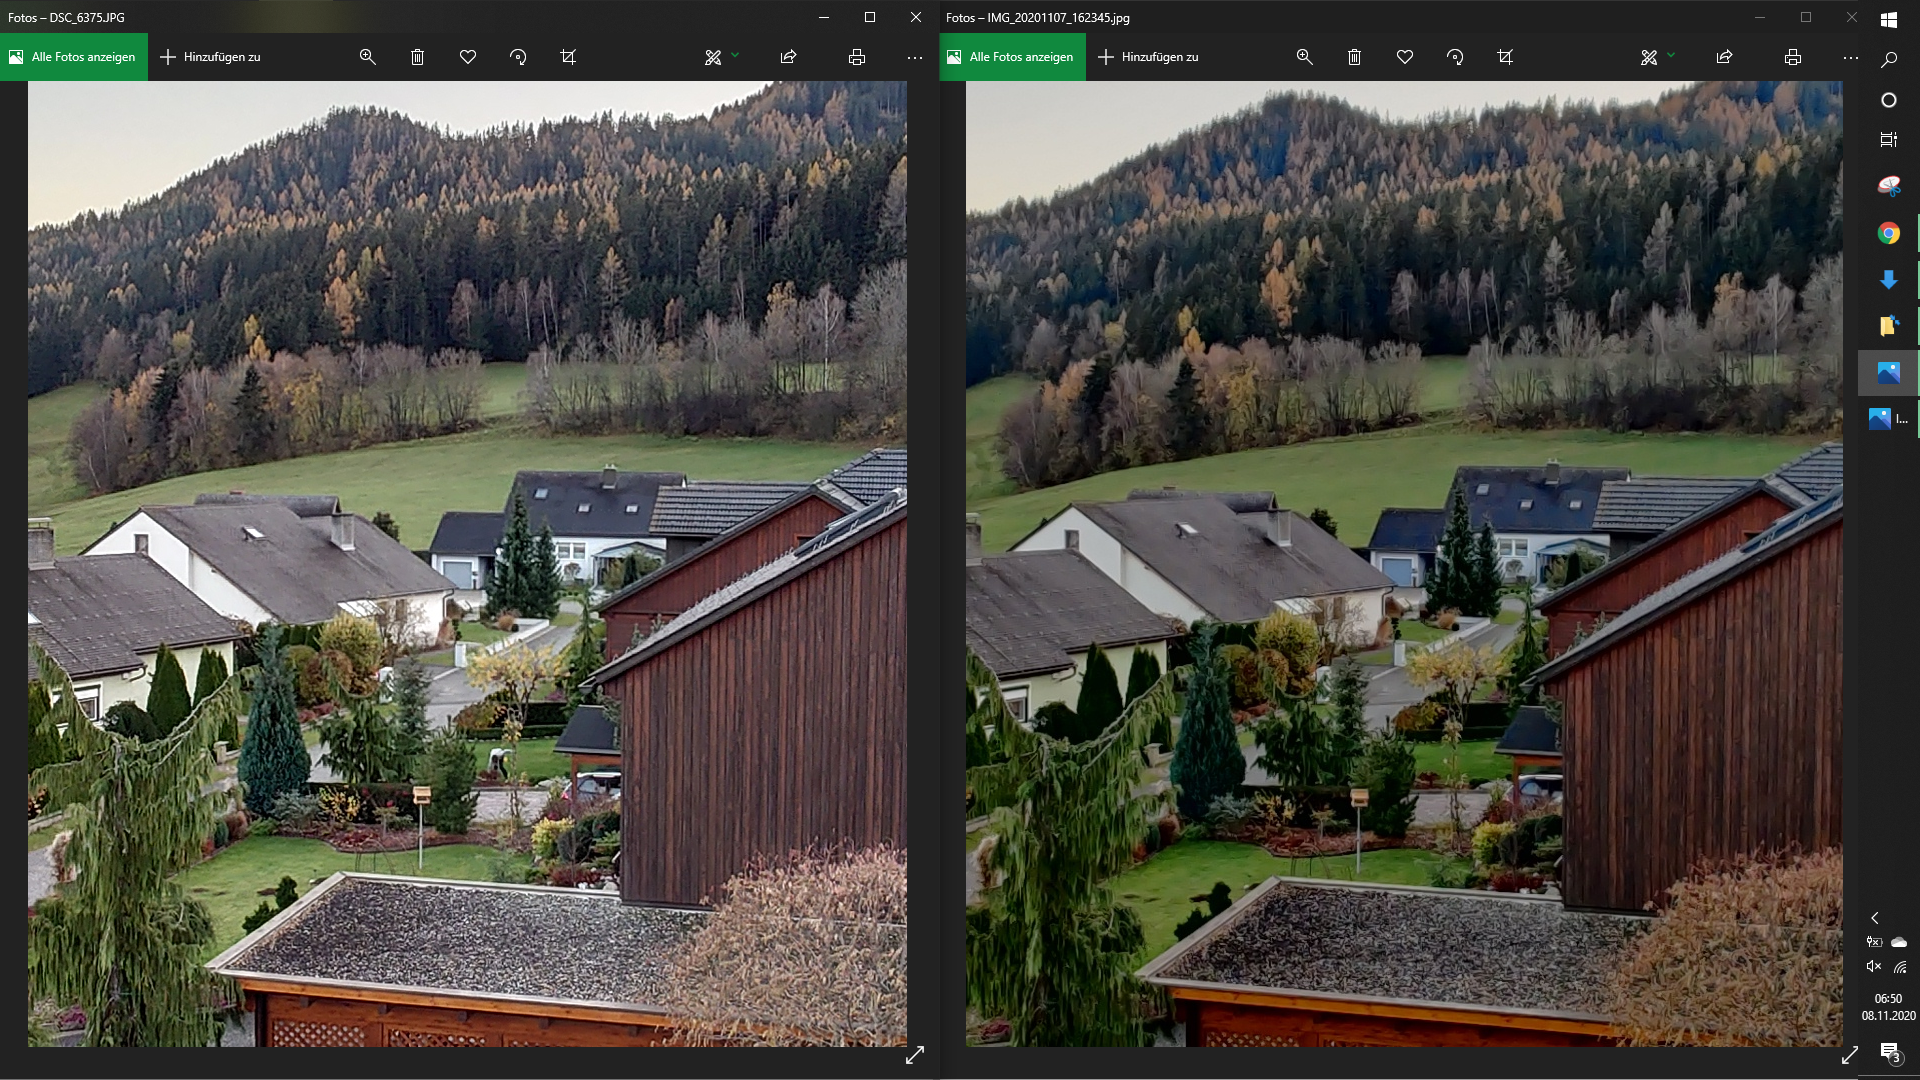Maximize the DSC_6375 Photos window
Screen dimensions: 1920x1080
coord(870,17)
